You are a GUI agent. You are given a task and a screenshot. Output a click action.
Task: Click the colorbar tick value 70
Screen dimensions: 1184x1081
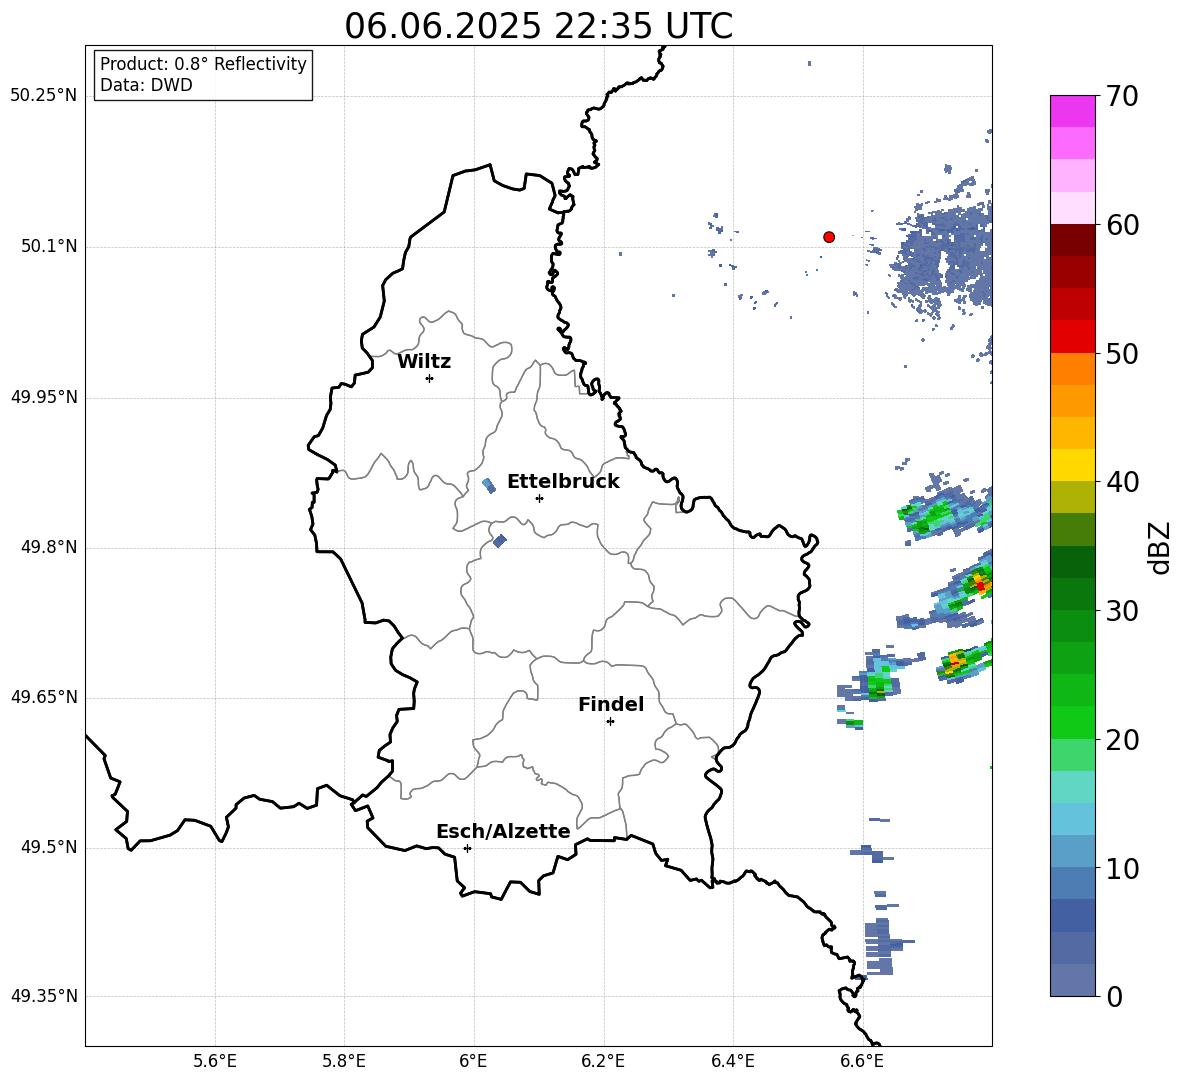click(1122, 96)
